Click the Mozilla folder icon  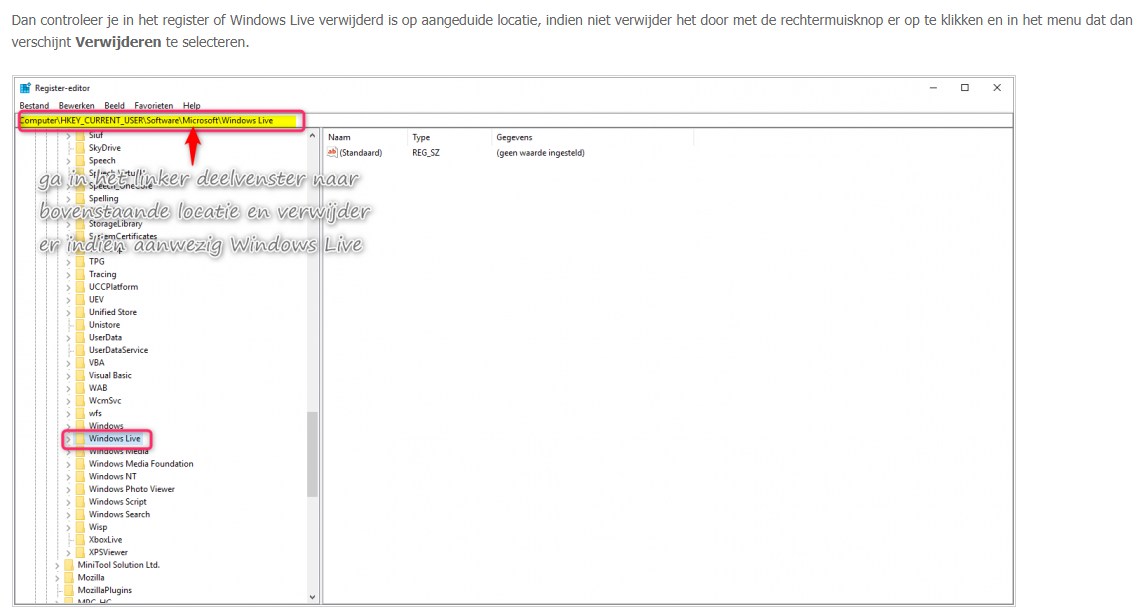(x=69, y=577)
